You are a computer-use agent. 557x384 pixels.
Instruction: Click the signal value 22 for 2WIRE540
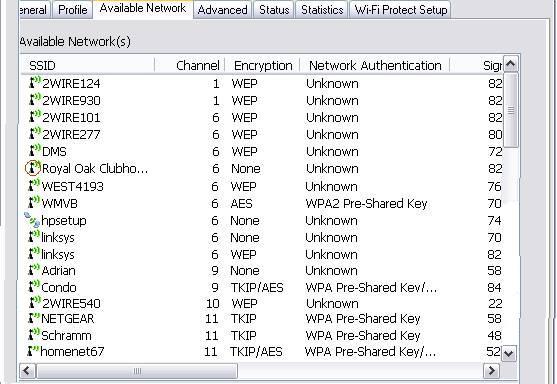click(494, 304)
